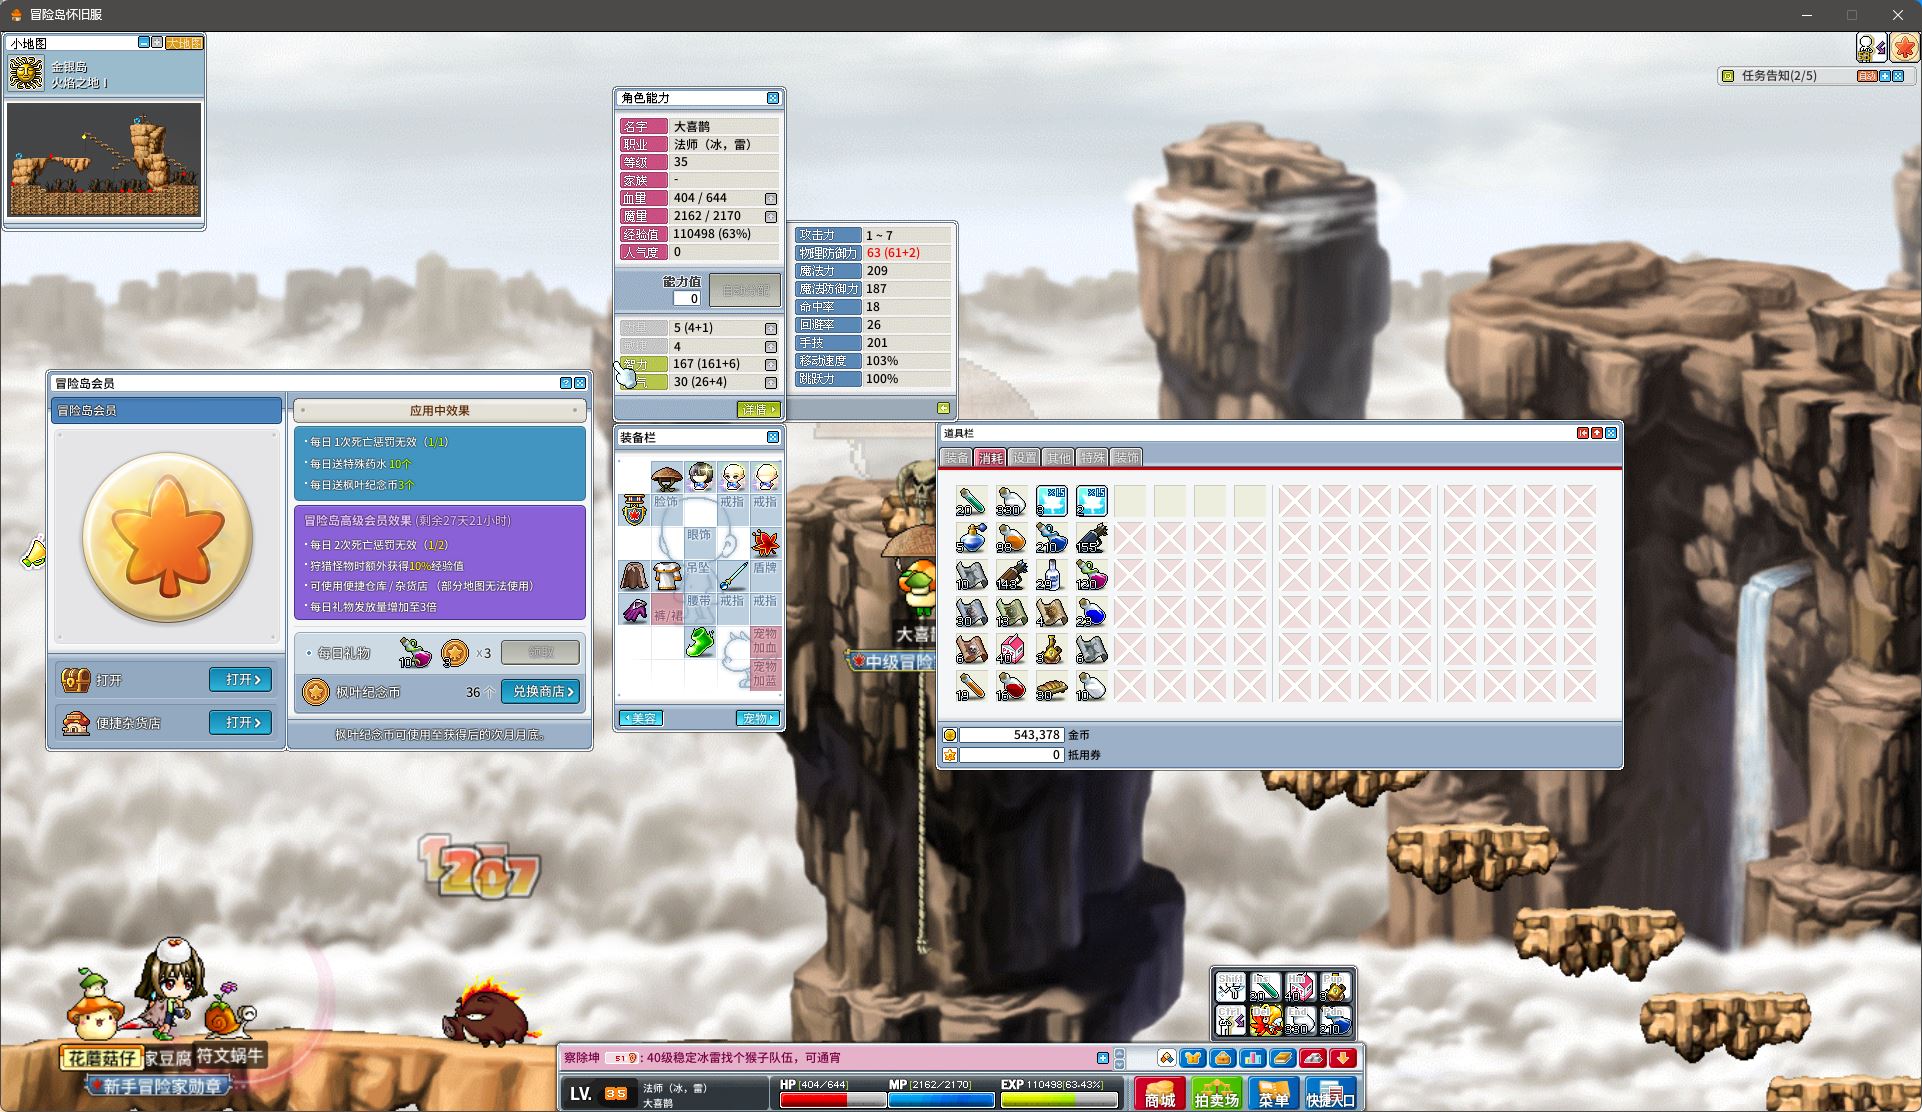1922x1112 pixels.
Task: Add a point to Intelligence (167) stat
Action: coord(771,365)
